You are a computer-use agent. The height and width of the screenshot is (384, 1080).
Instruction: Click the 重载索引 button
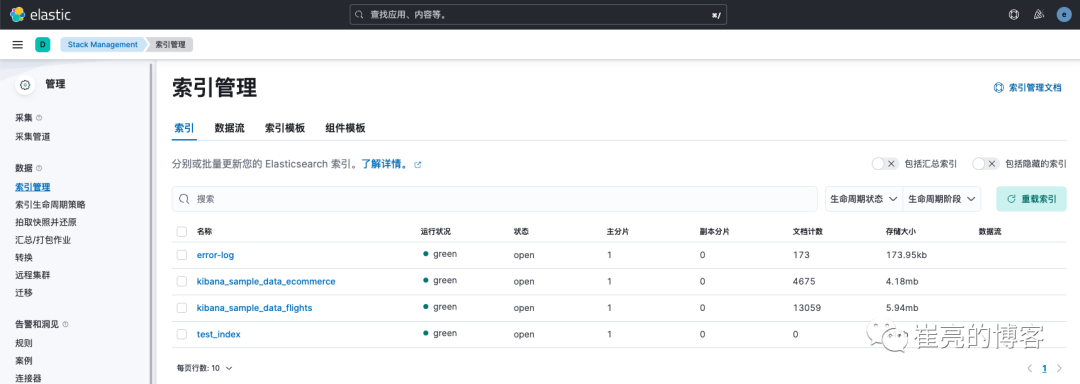pyautogui.click(x=1031, y=198)
